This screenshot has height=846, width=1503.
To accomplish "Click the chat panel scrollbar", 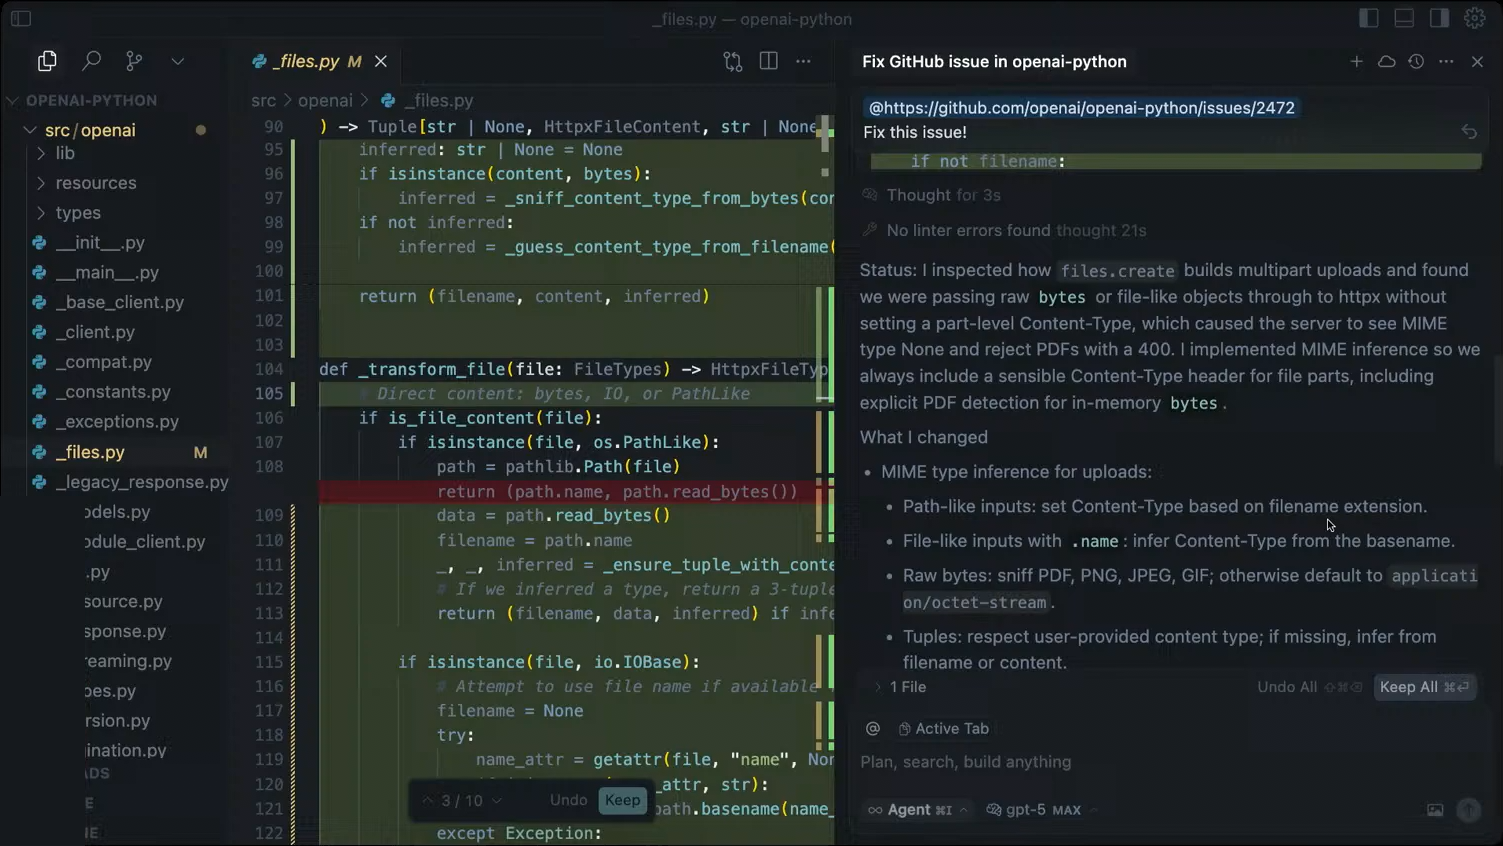I will [x=1496, y=400].
